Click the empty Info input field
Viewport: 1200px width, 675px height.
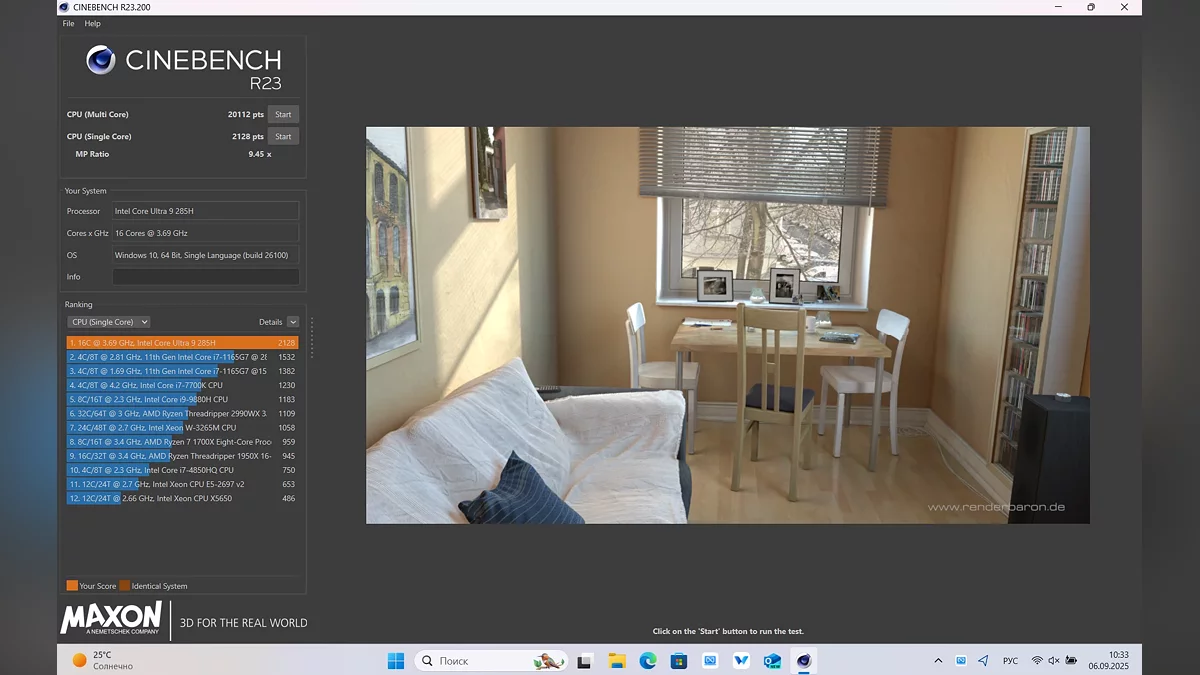(205, 277)
